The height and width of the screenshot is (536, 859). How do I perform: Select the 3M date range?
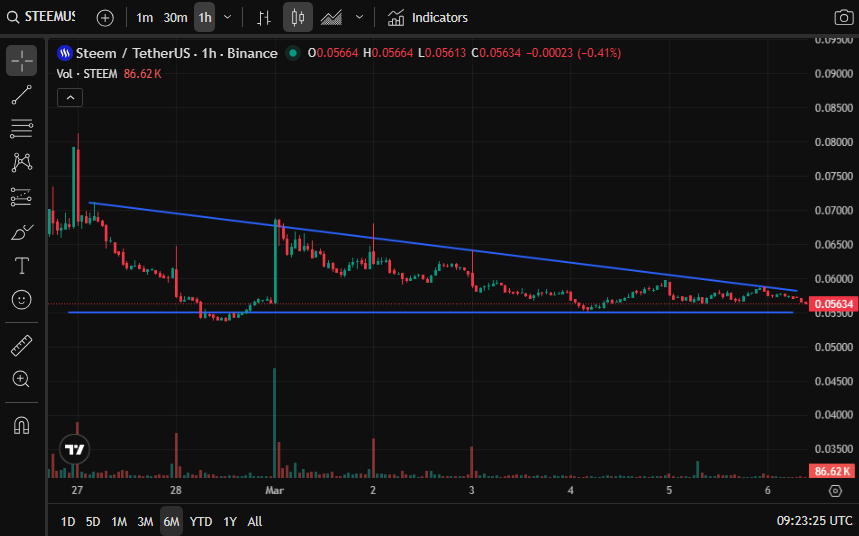click(145, 521)
